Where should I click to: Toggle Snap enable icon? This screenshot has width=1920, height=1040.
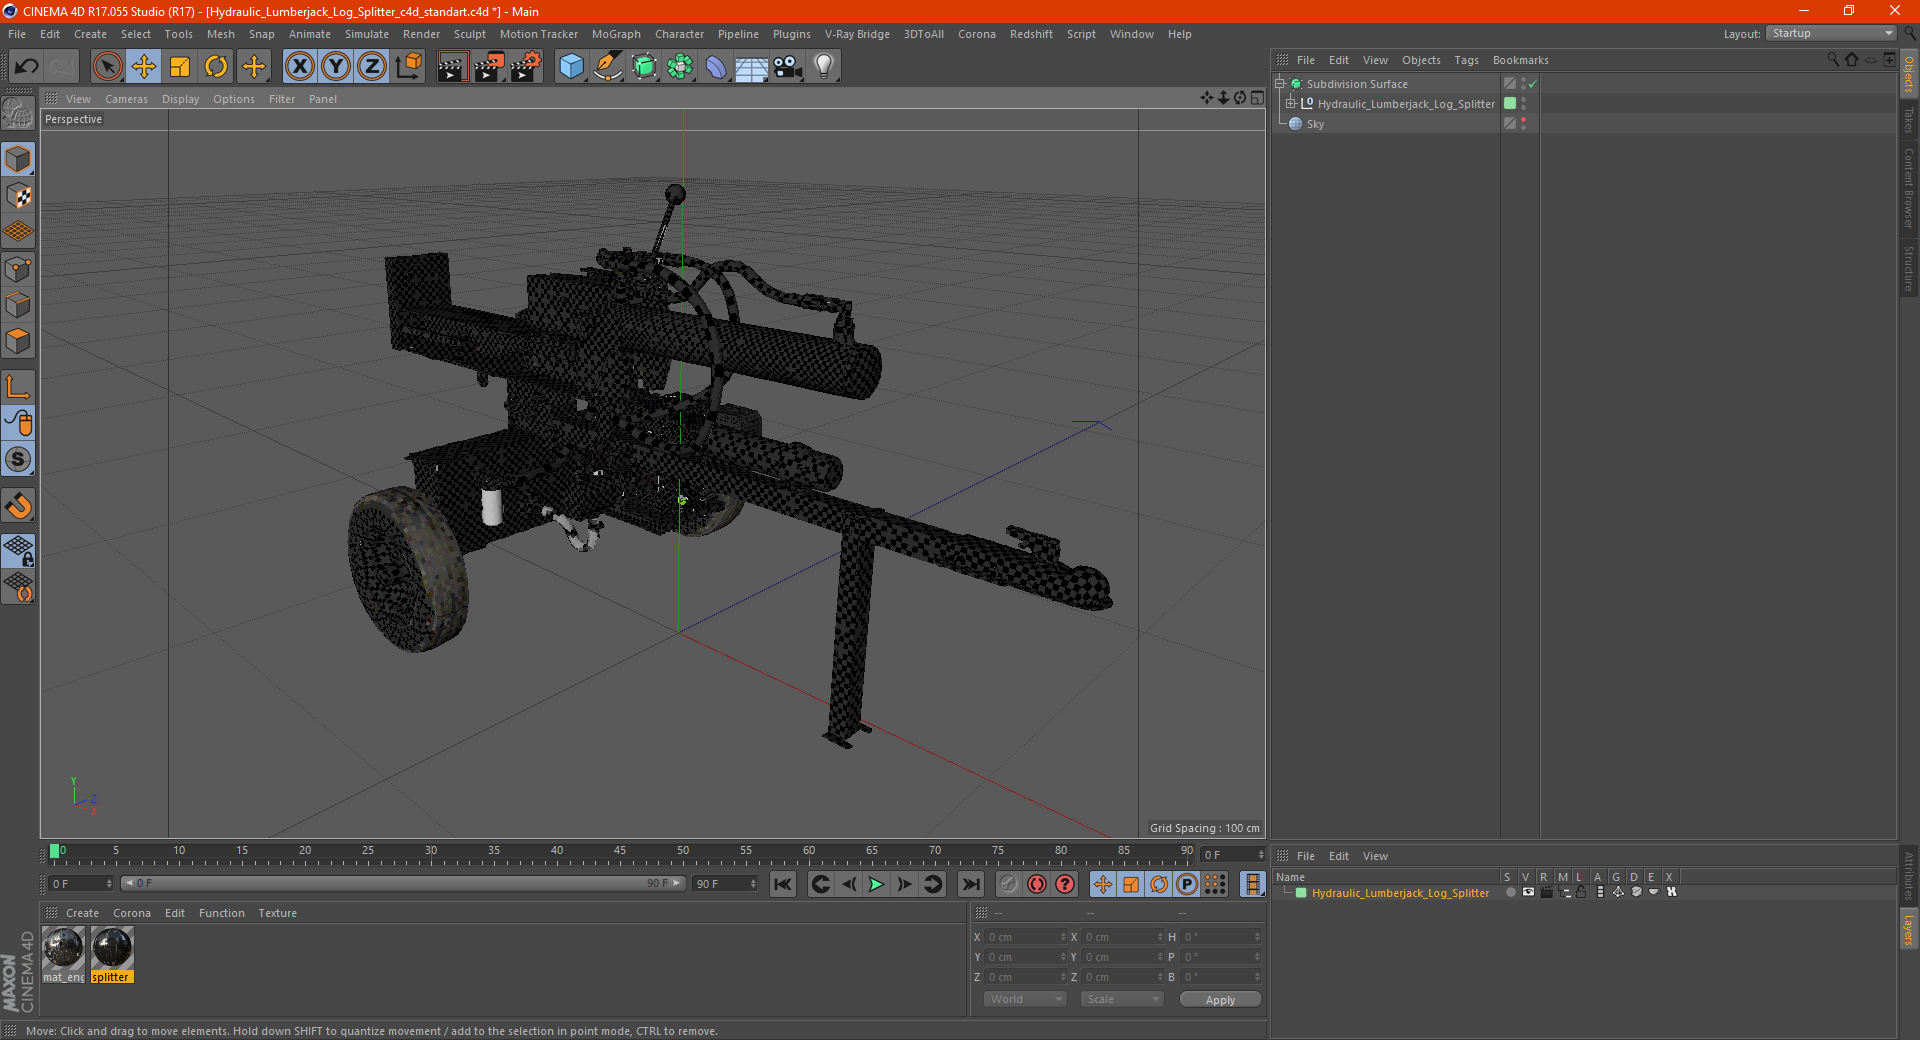(x=18, y=460)
